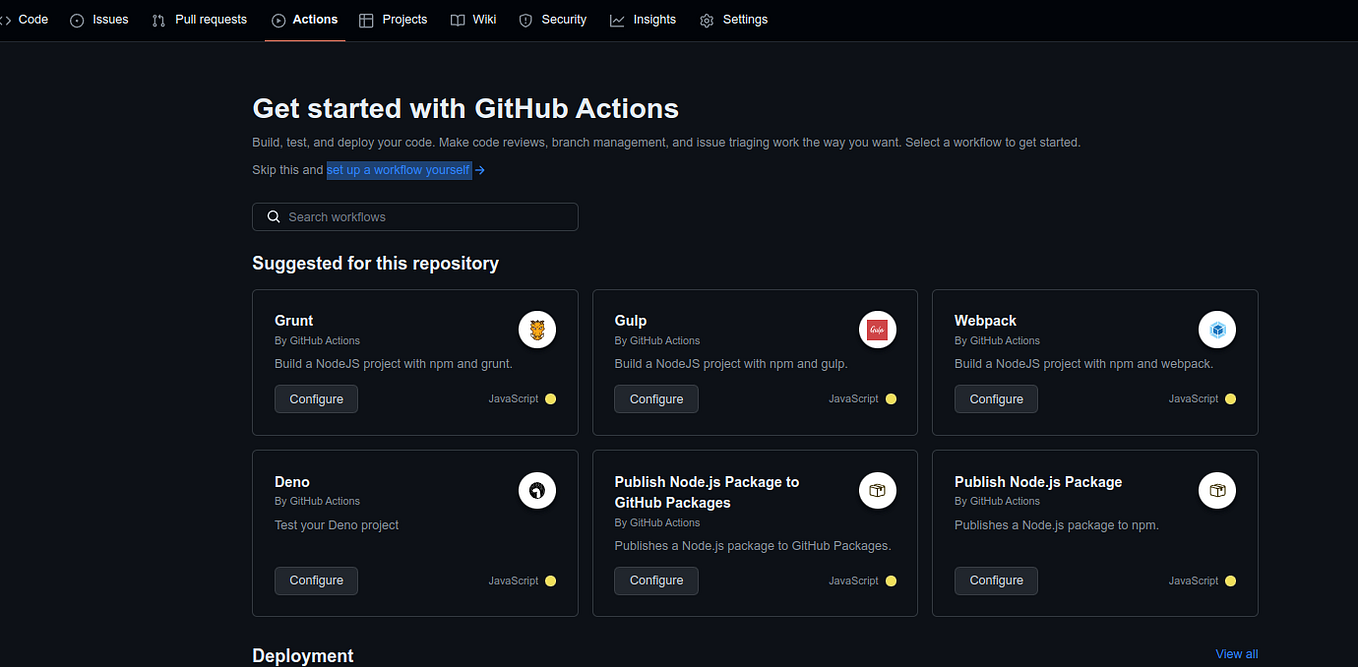Click the package icon on Publish Node.js Package card
This screenshot has height=667, width=1358.
pos(1217,490)
